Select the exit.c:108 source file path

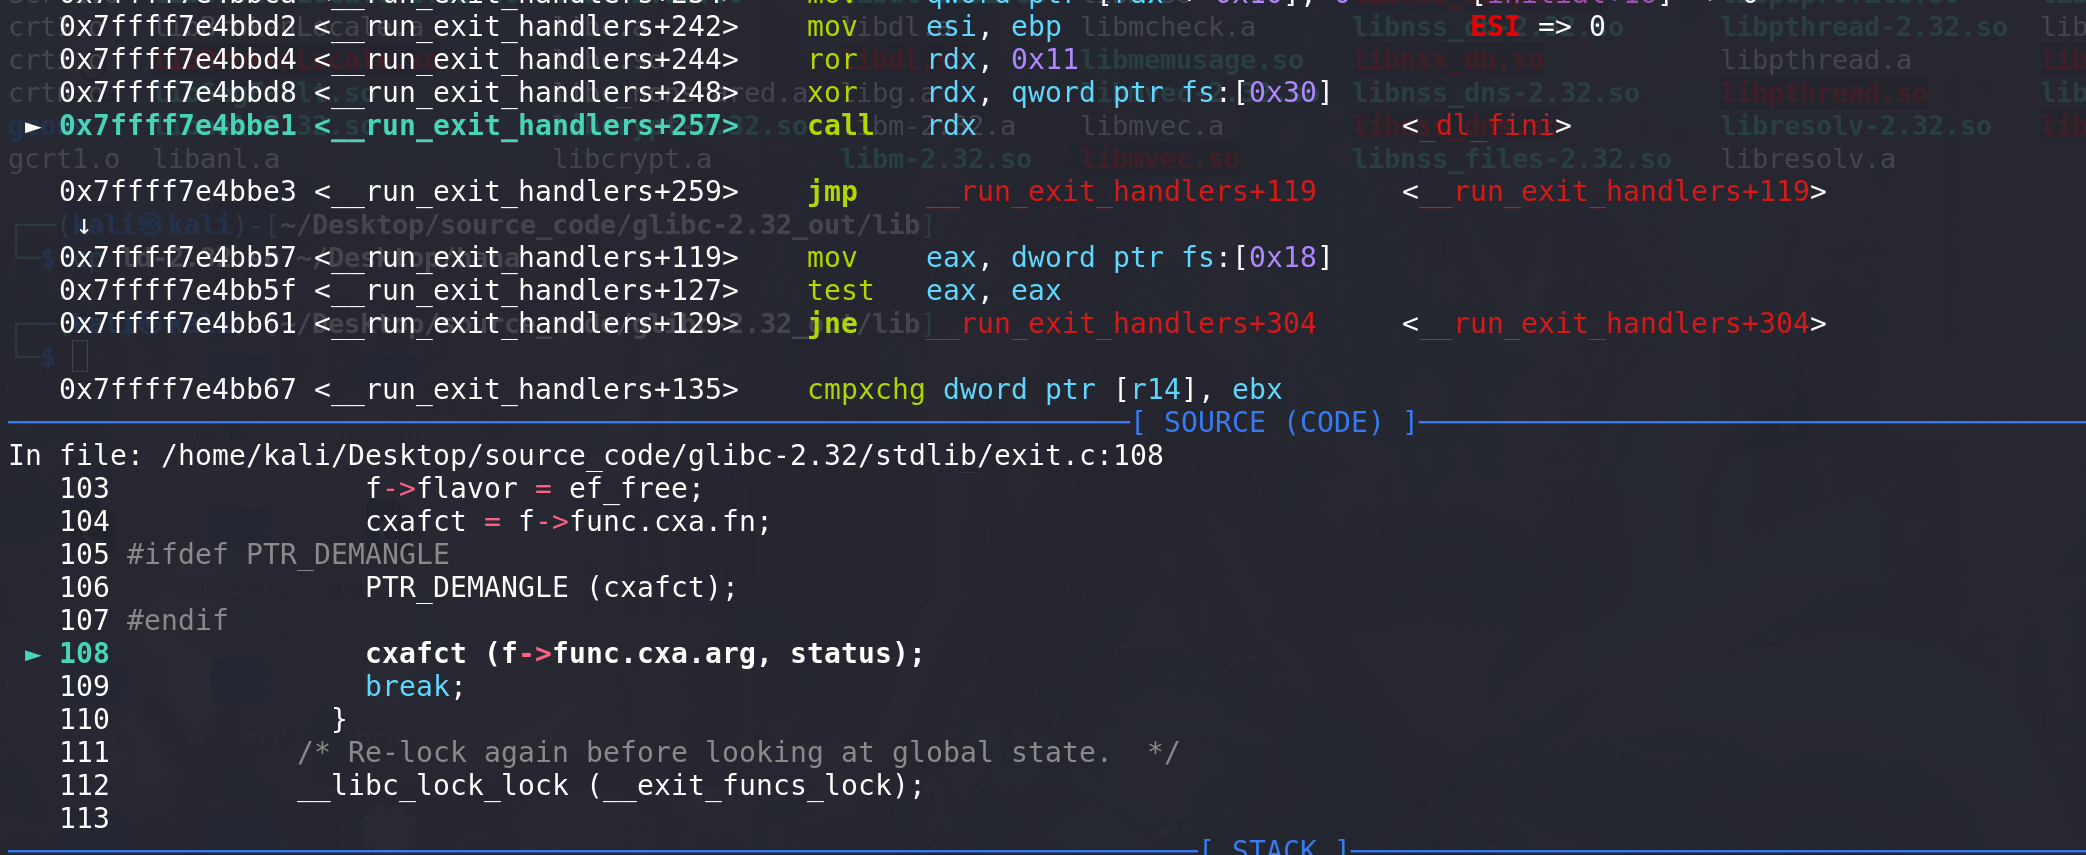[x=662, y=455]
